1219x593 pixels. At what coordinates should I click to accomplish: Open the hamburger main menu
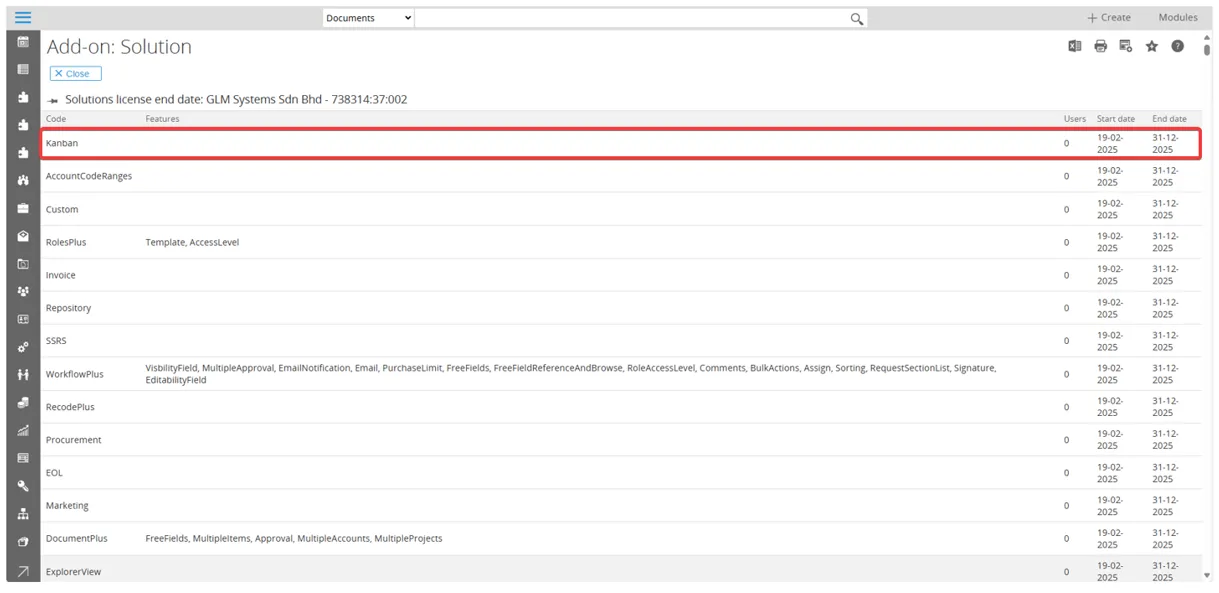(22, 18)
